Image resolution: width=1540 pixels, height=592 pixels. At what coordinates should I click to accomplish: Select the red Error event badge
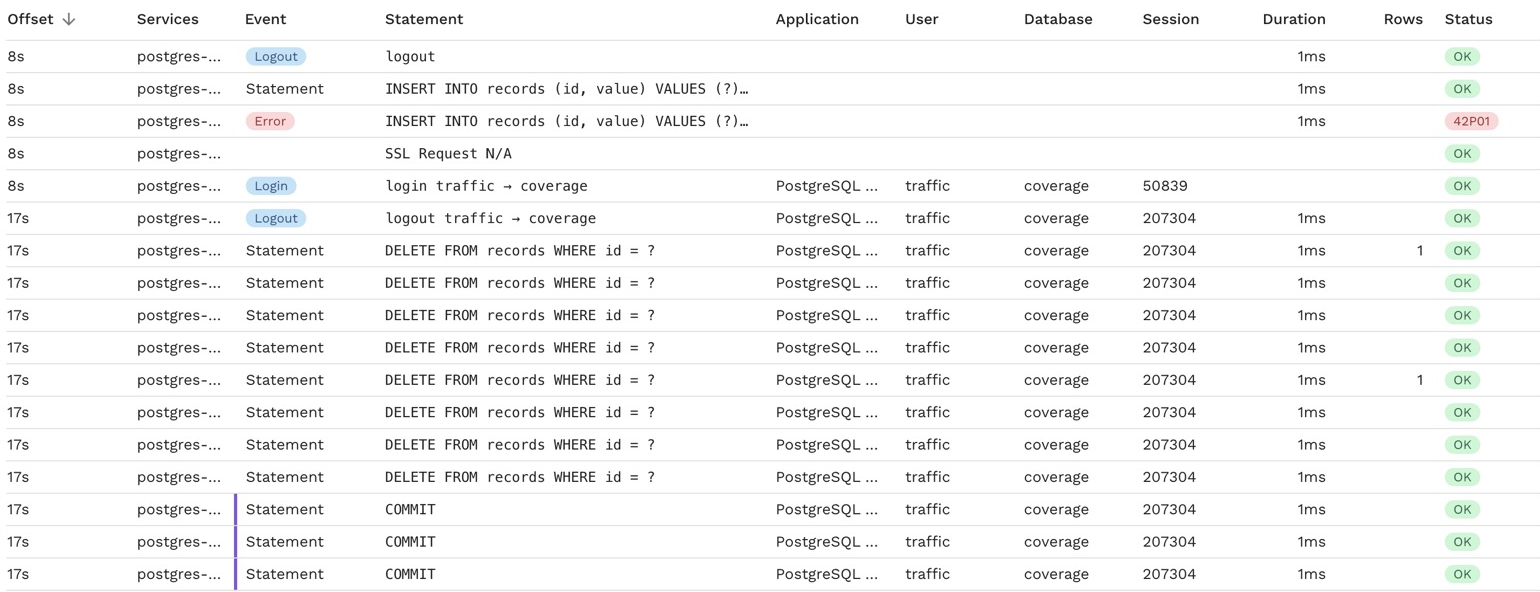tap(270, 121)
